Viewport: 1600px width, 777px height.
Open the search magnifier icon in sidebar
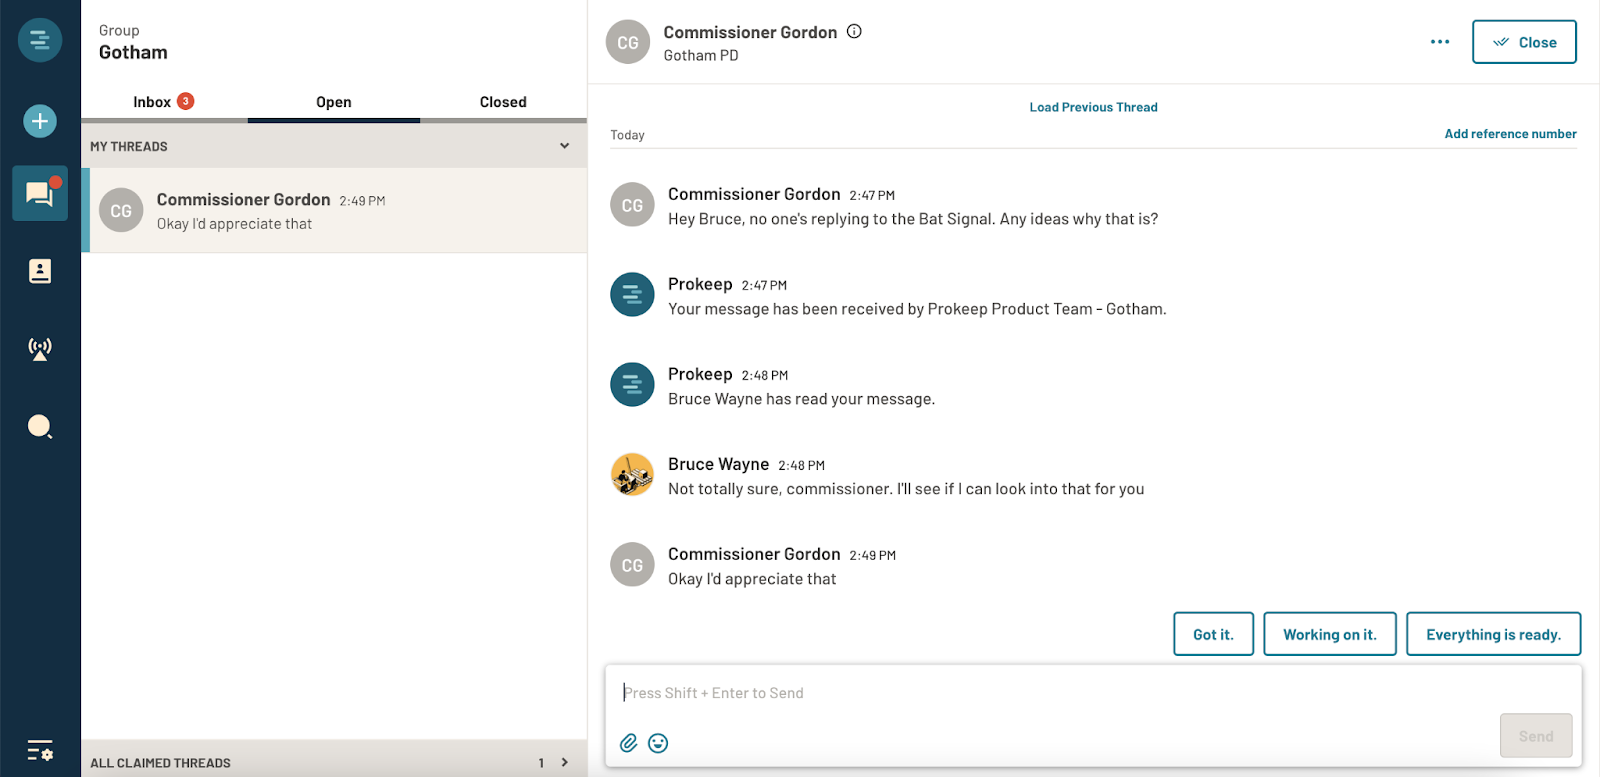coord(40,427)
